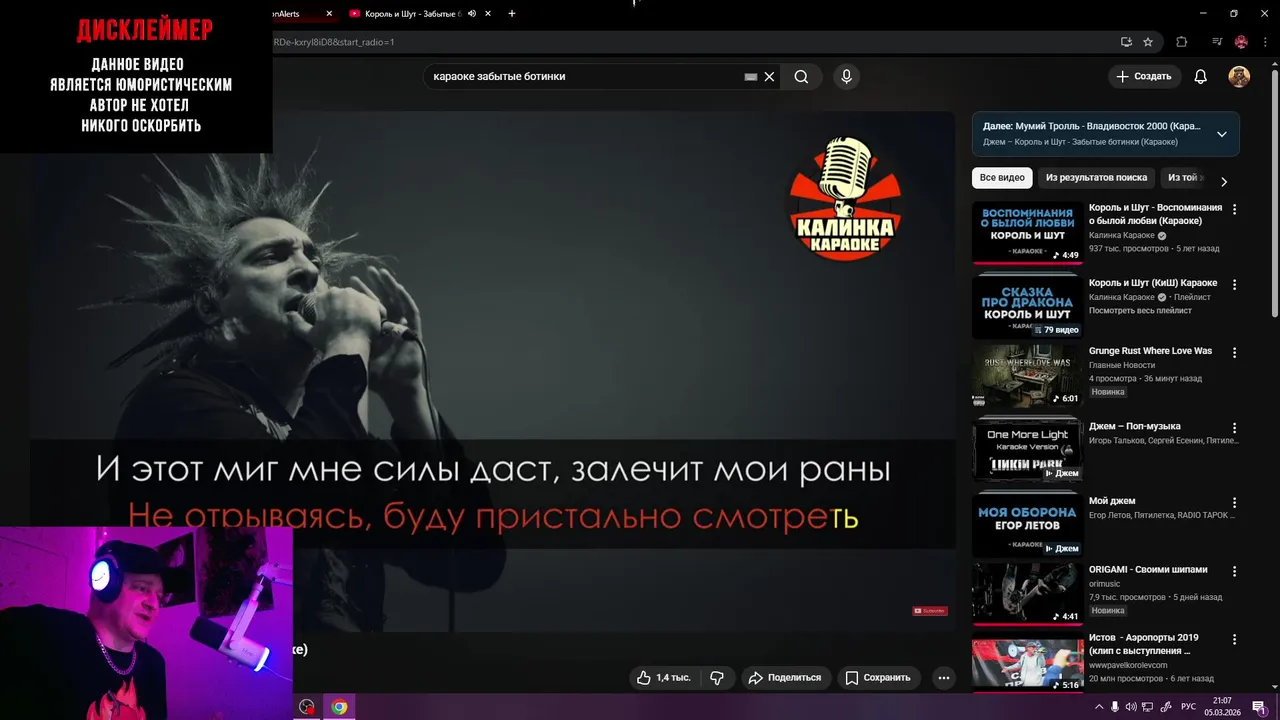Open Сказка про дракона playlist thumbnail

click(1027, 307)
